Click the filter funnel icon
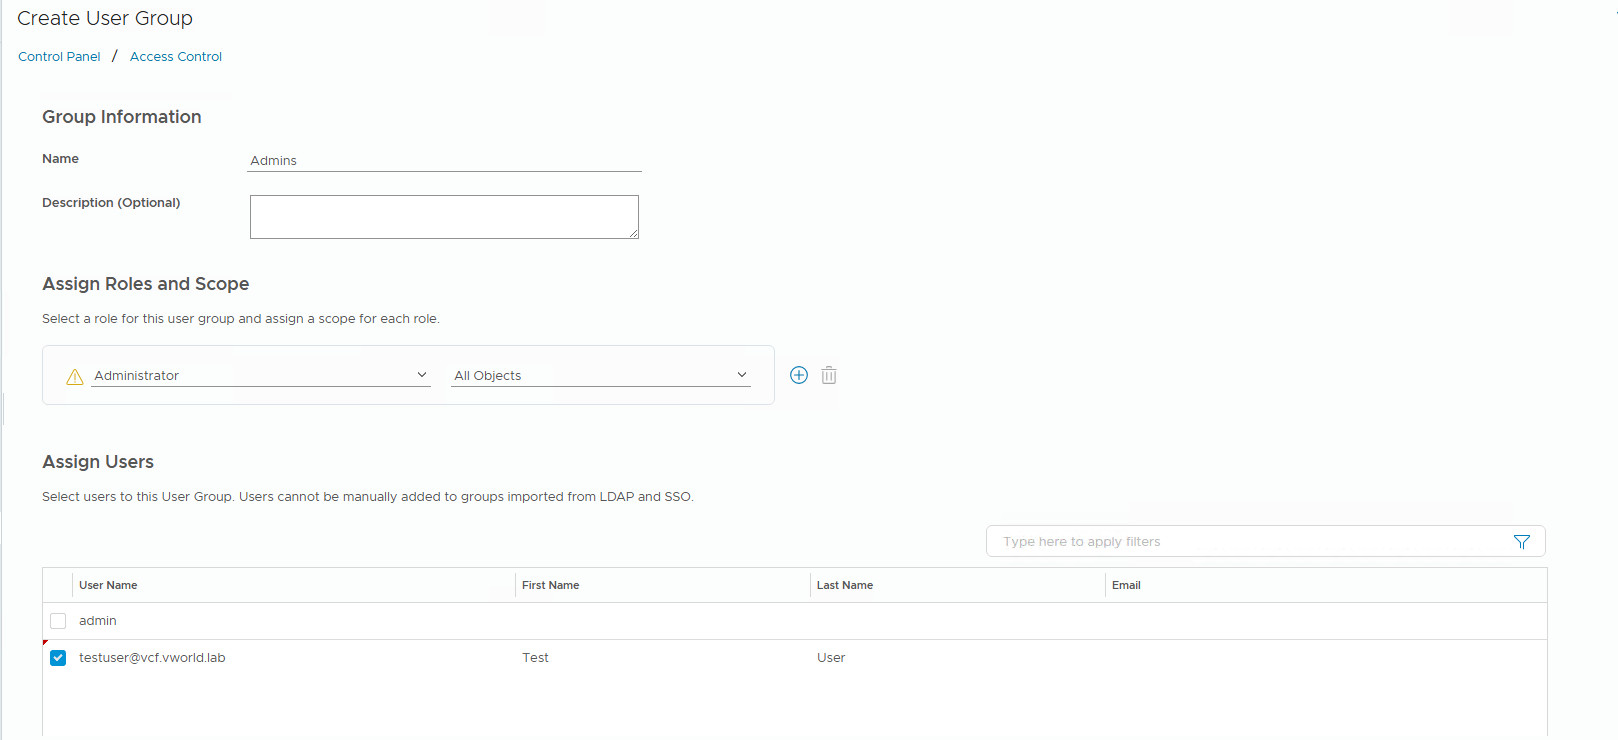Image resolution: width=1618 pixels, height=740 pixels. (1521, 542)
